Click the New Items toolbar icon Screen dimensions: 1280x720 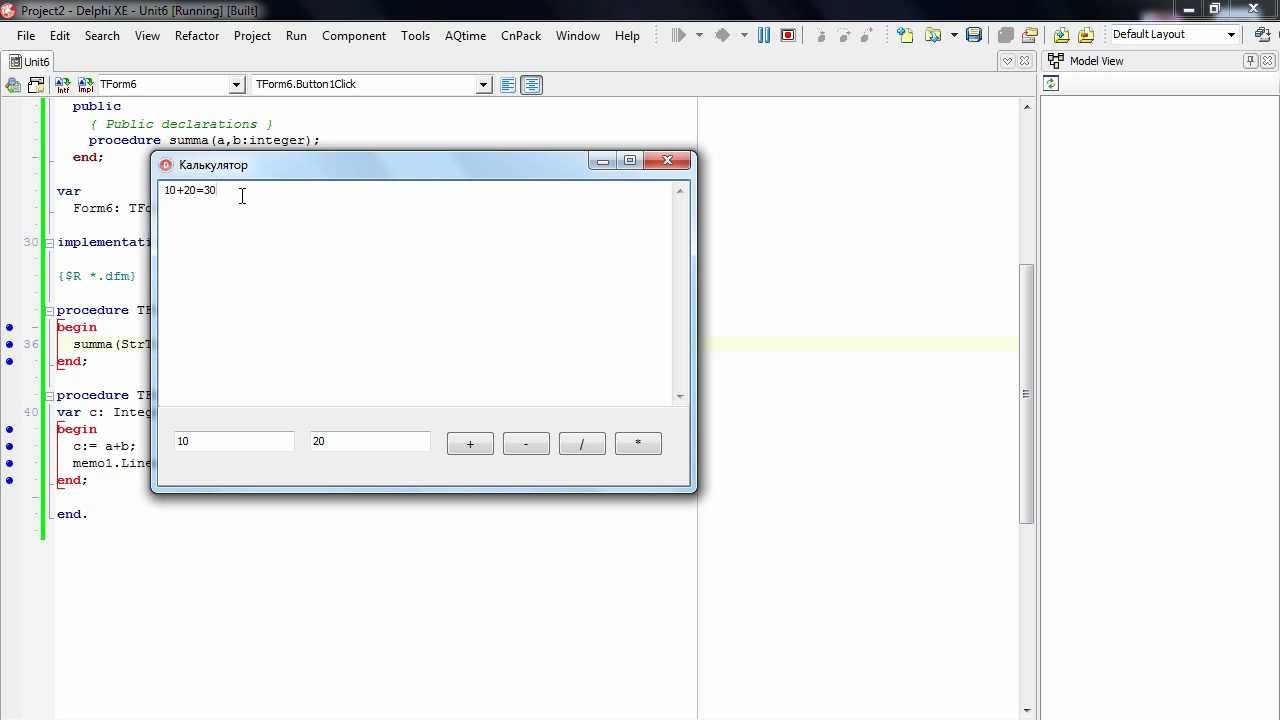point(905,35)
